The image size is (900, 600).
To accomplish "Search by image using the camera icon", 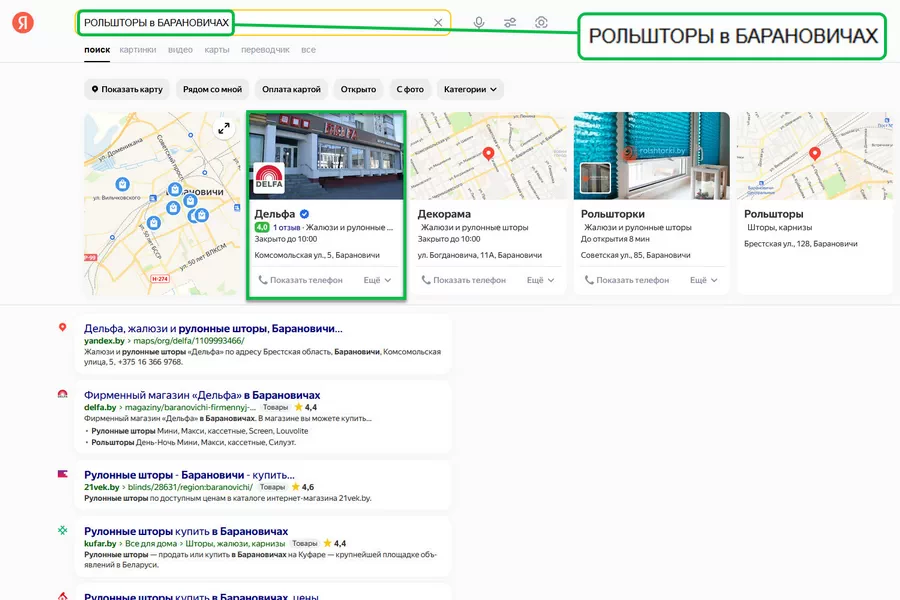I will (x=541, y=22).
